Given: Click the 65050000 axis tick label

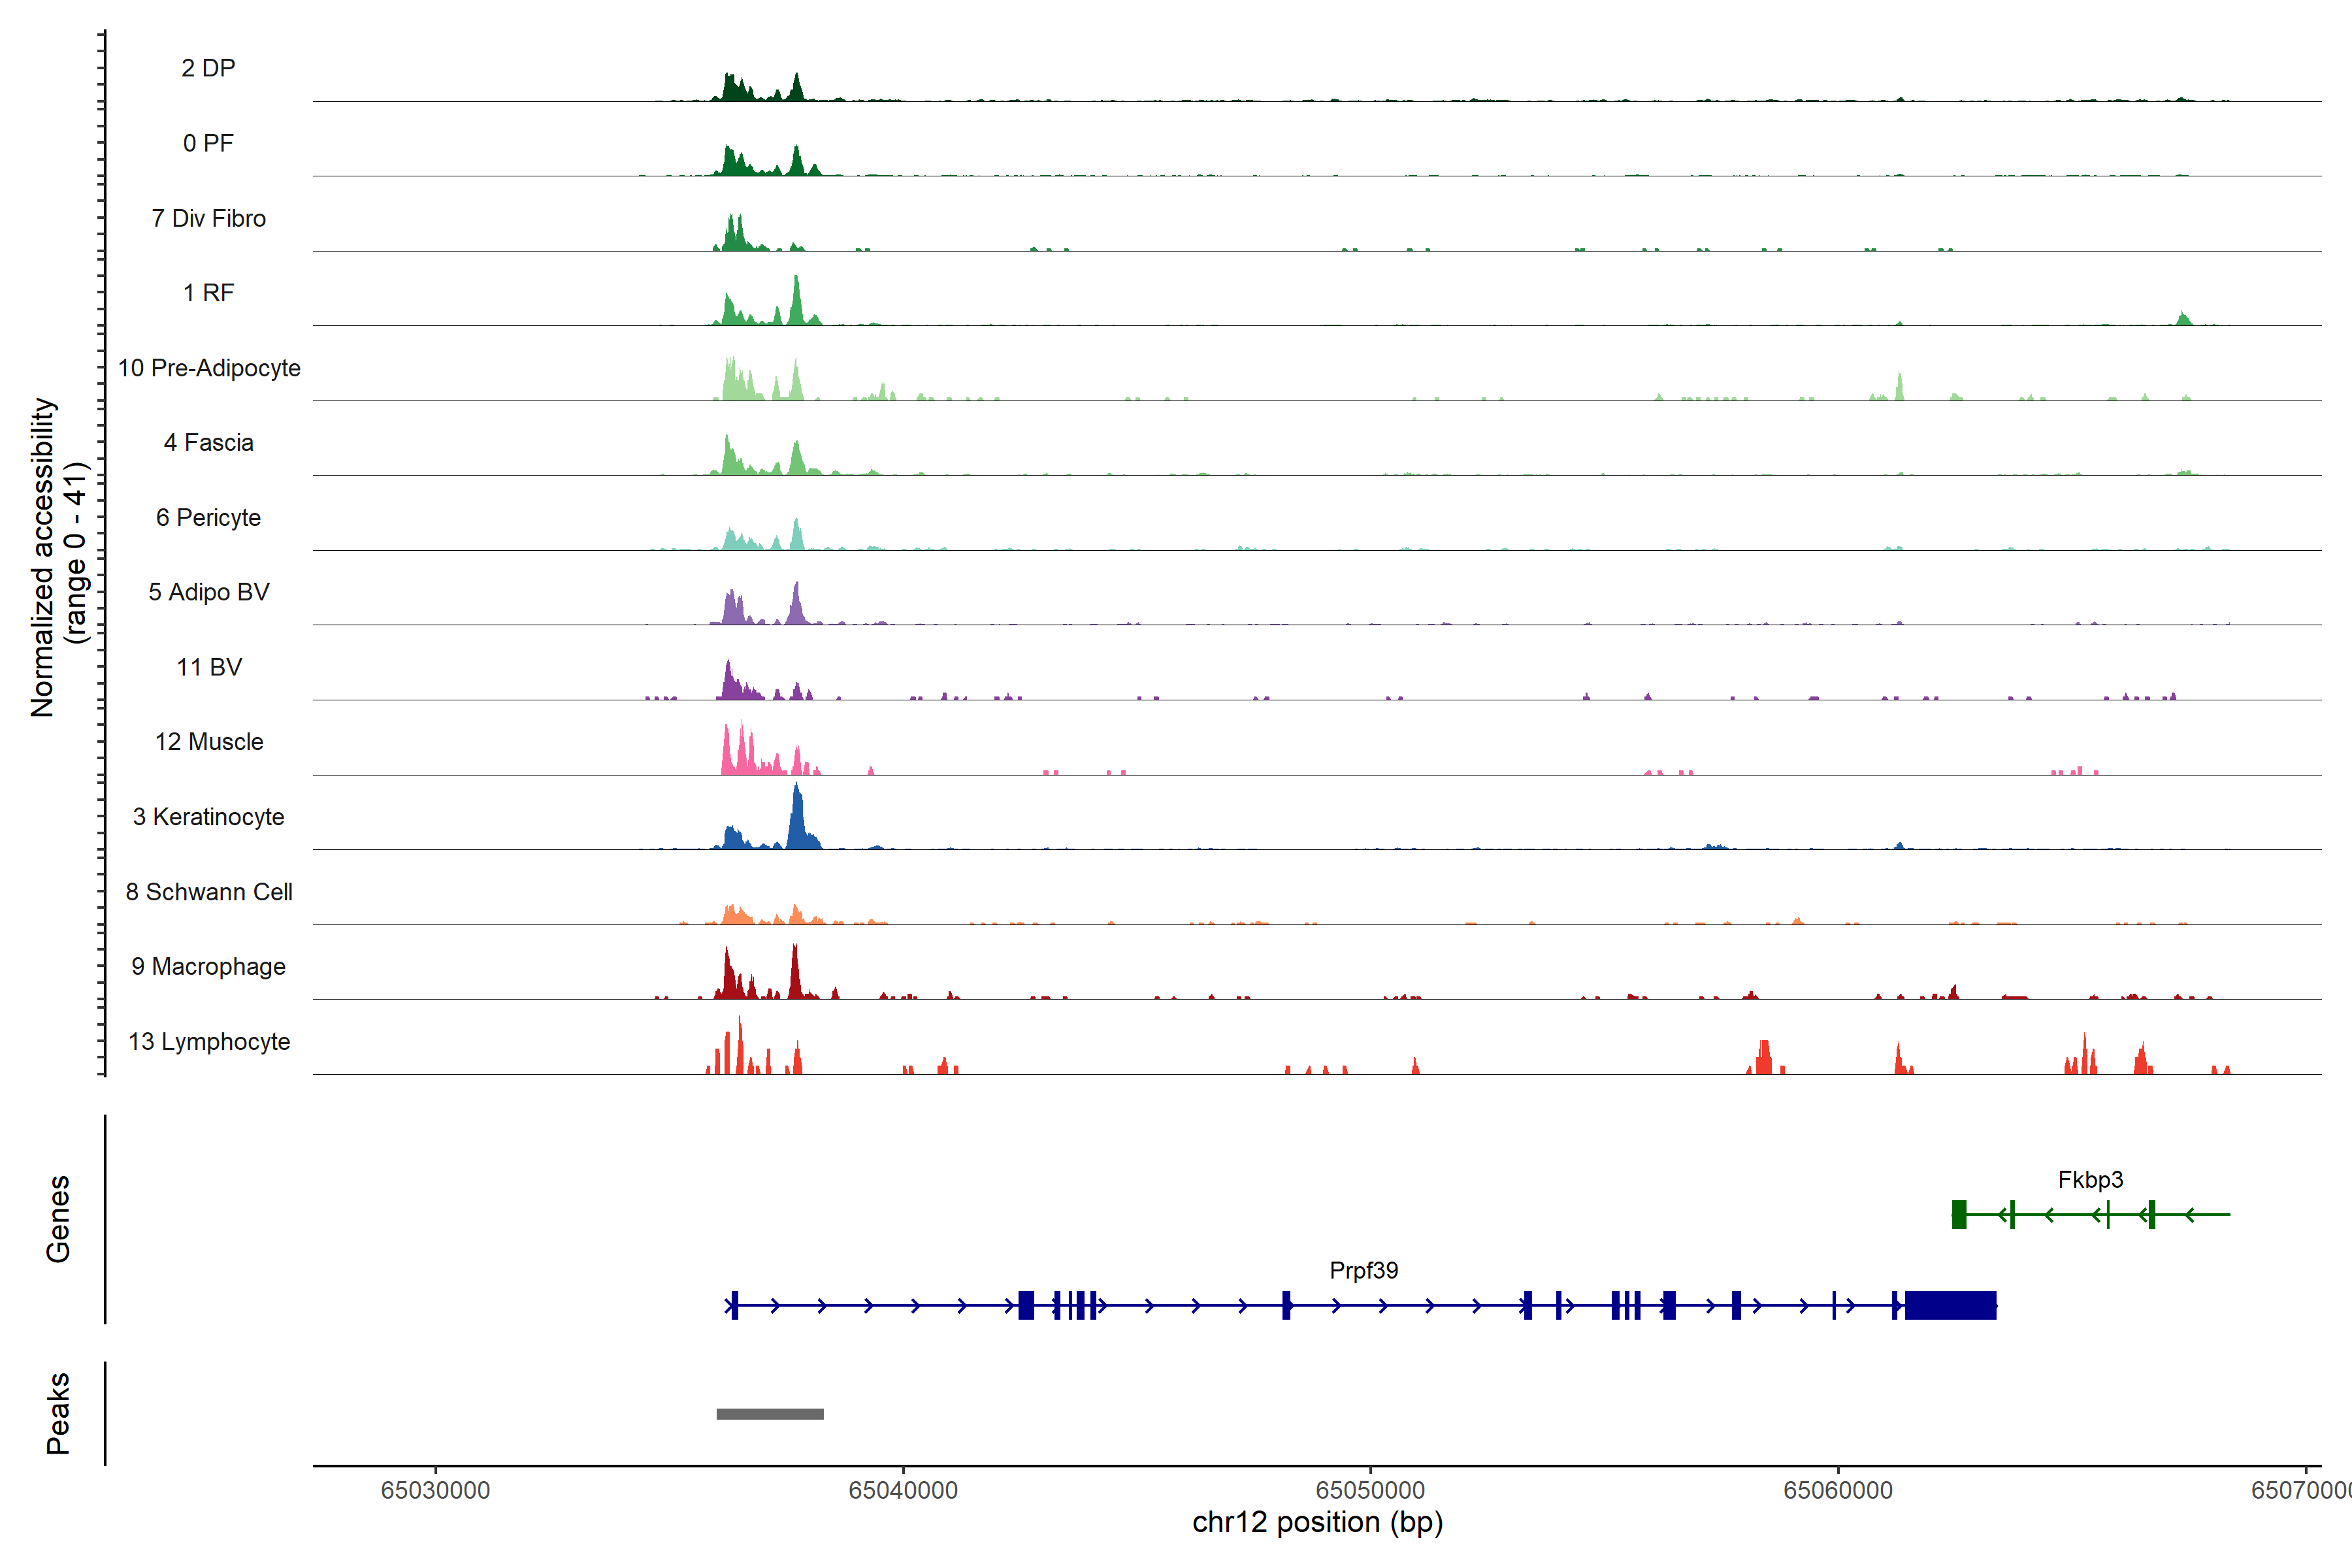Looking at the screenshot, I should 1370,1490.
